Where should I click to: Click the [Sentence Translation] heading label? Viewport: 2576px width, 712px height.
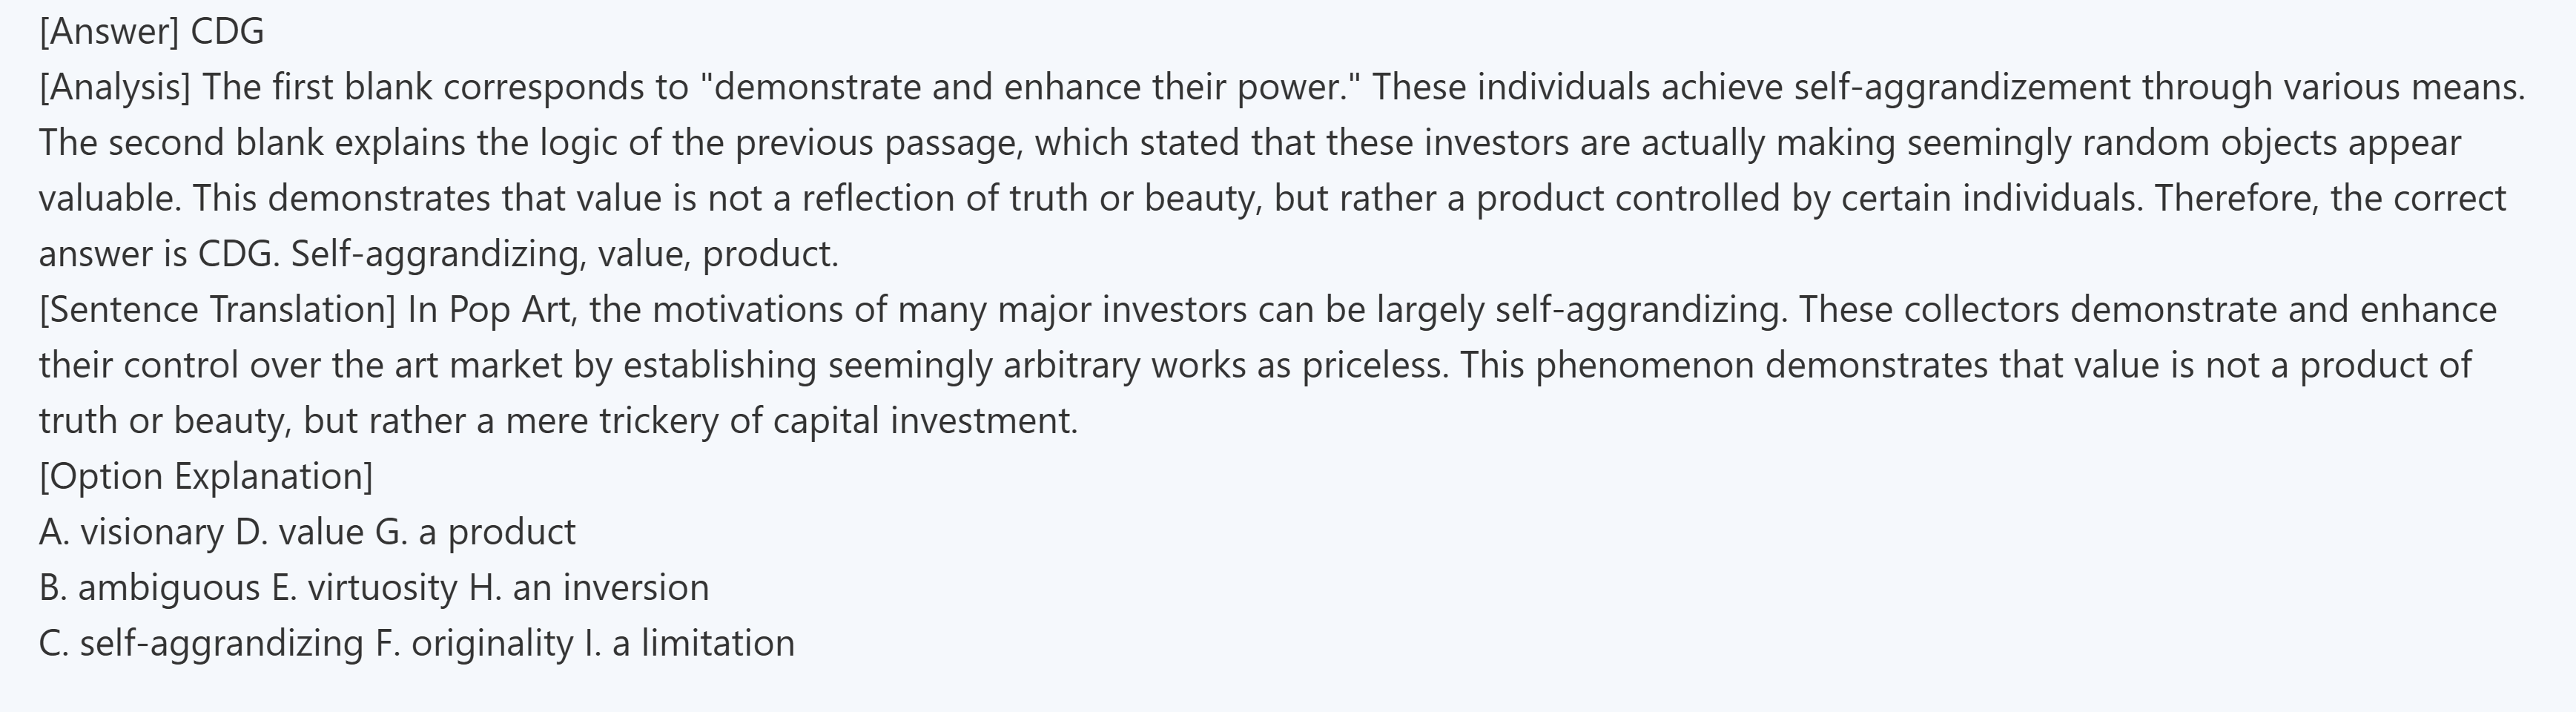pos(217,310)
